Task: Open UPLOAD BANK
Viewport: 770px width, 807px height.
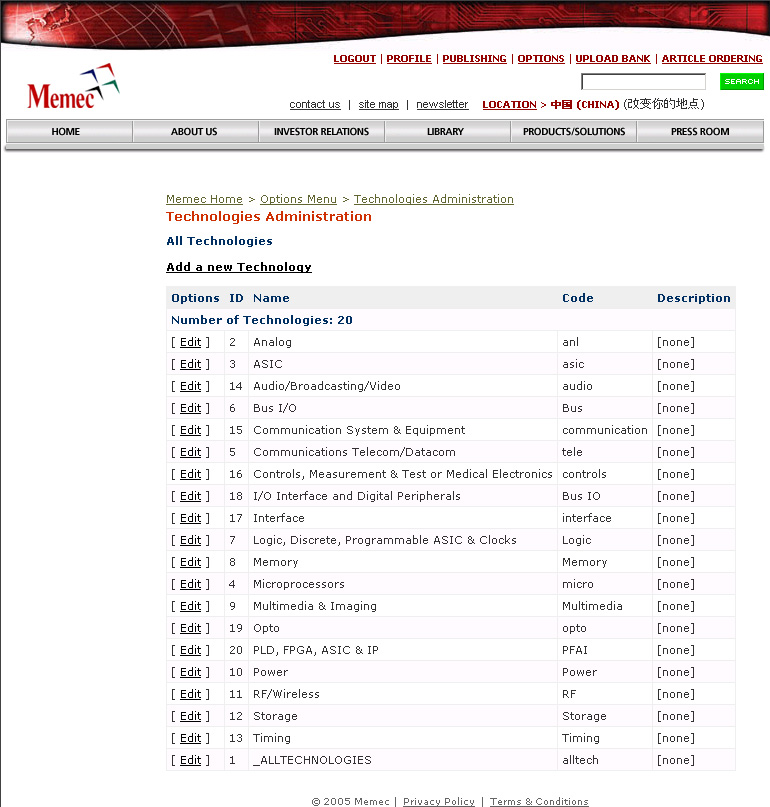Action: click(613, 59)
